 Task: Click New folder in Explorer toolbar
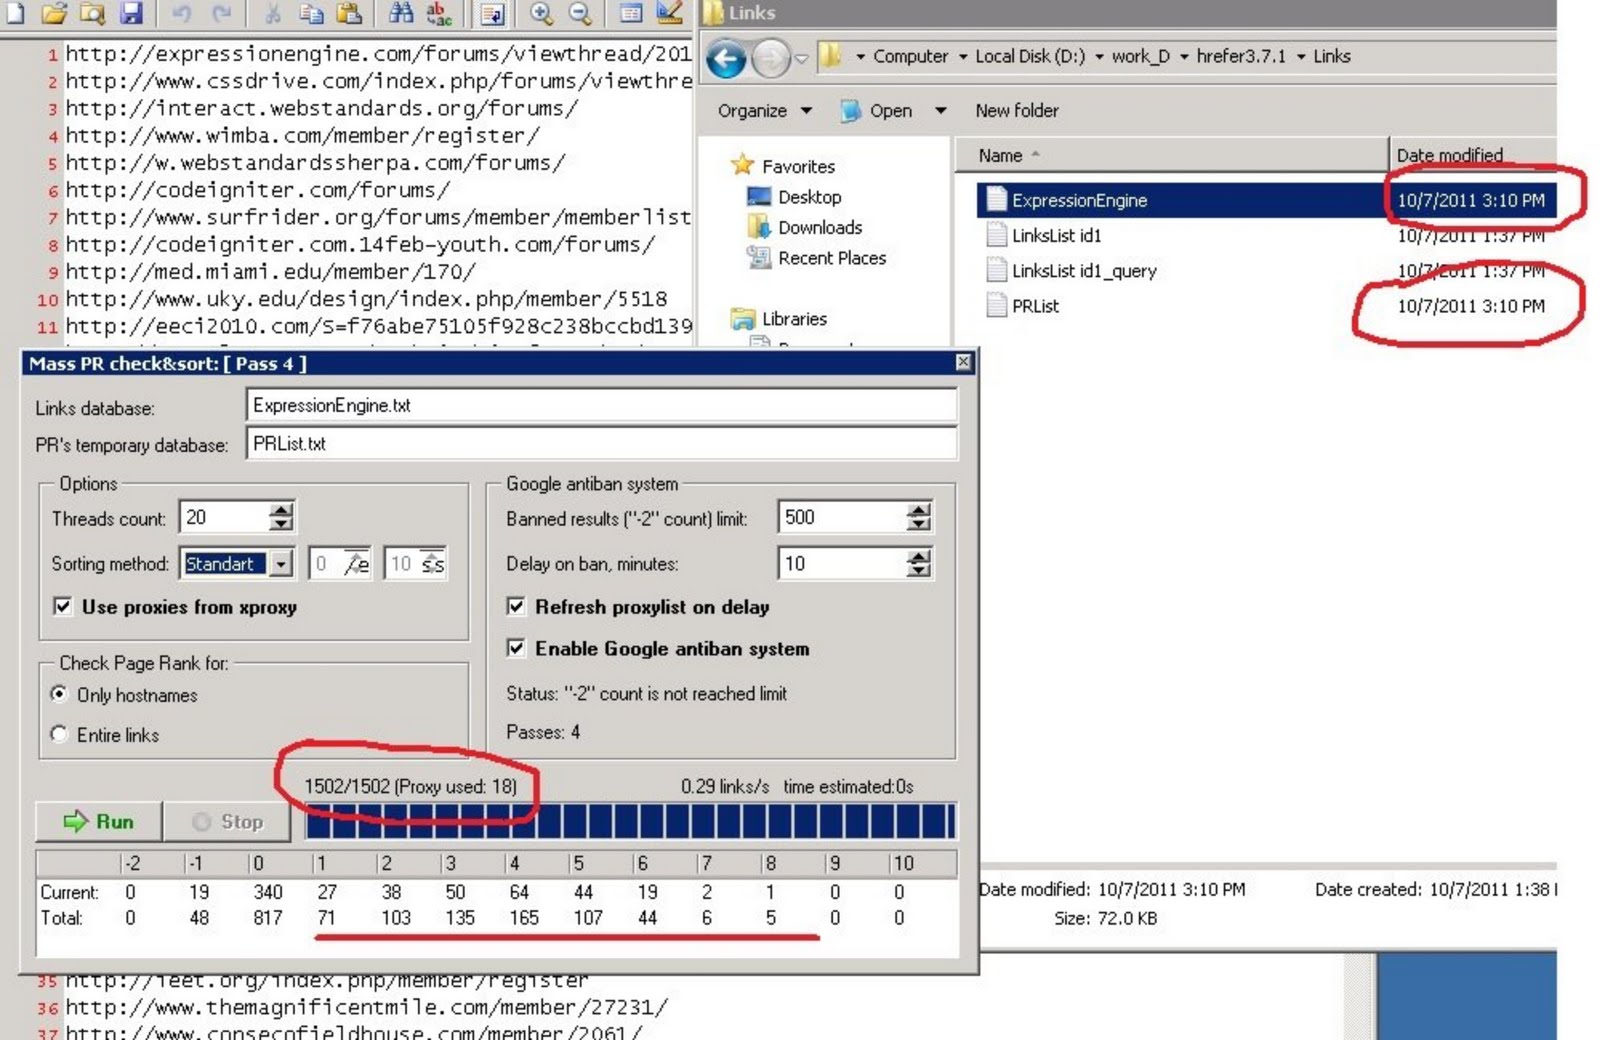1017,110
